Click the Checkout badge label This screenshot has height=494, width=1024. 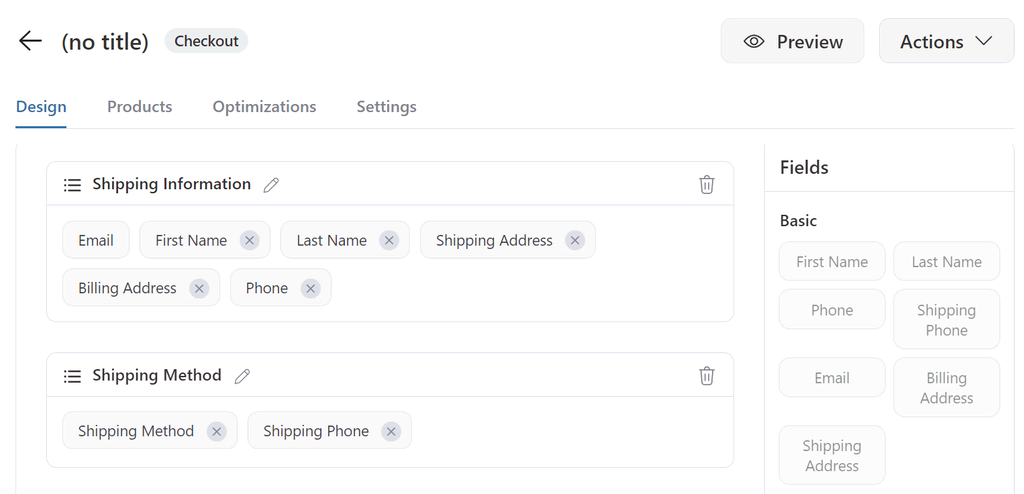[206, 41]
